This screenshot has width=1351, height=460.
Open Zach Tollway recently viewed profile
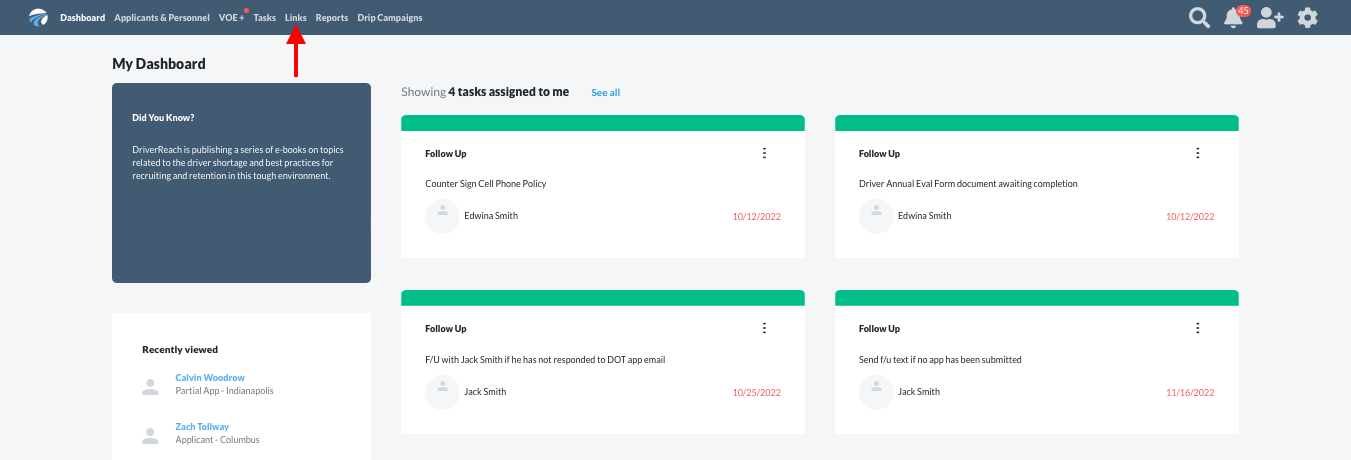(202, 426)
